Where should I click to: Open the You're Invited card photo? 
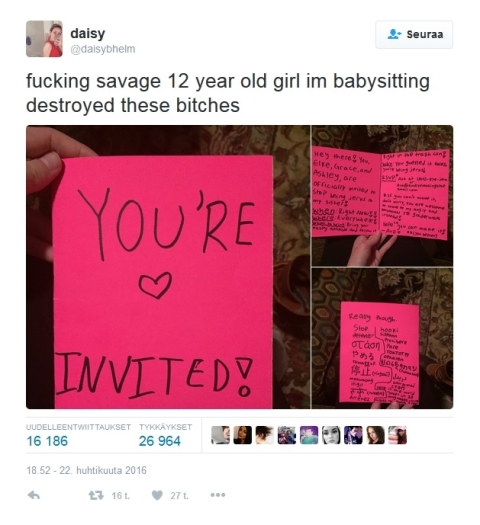click(168, 267)
